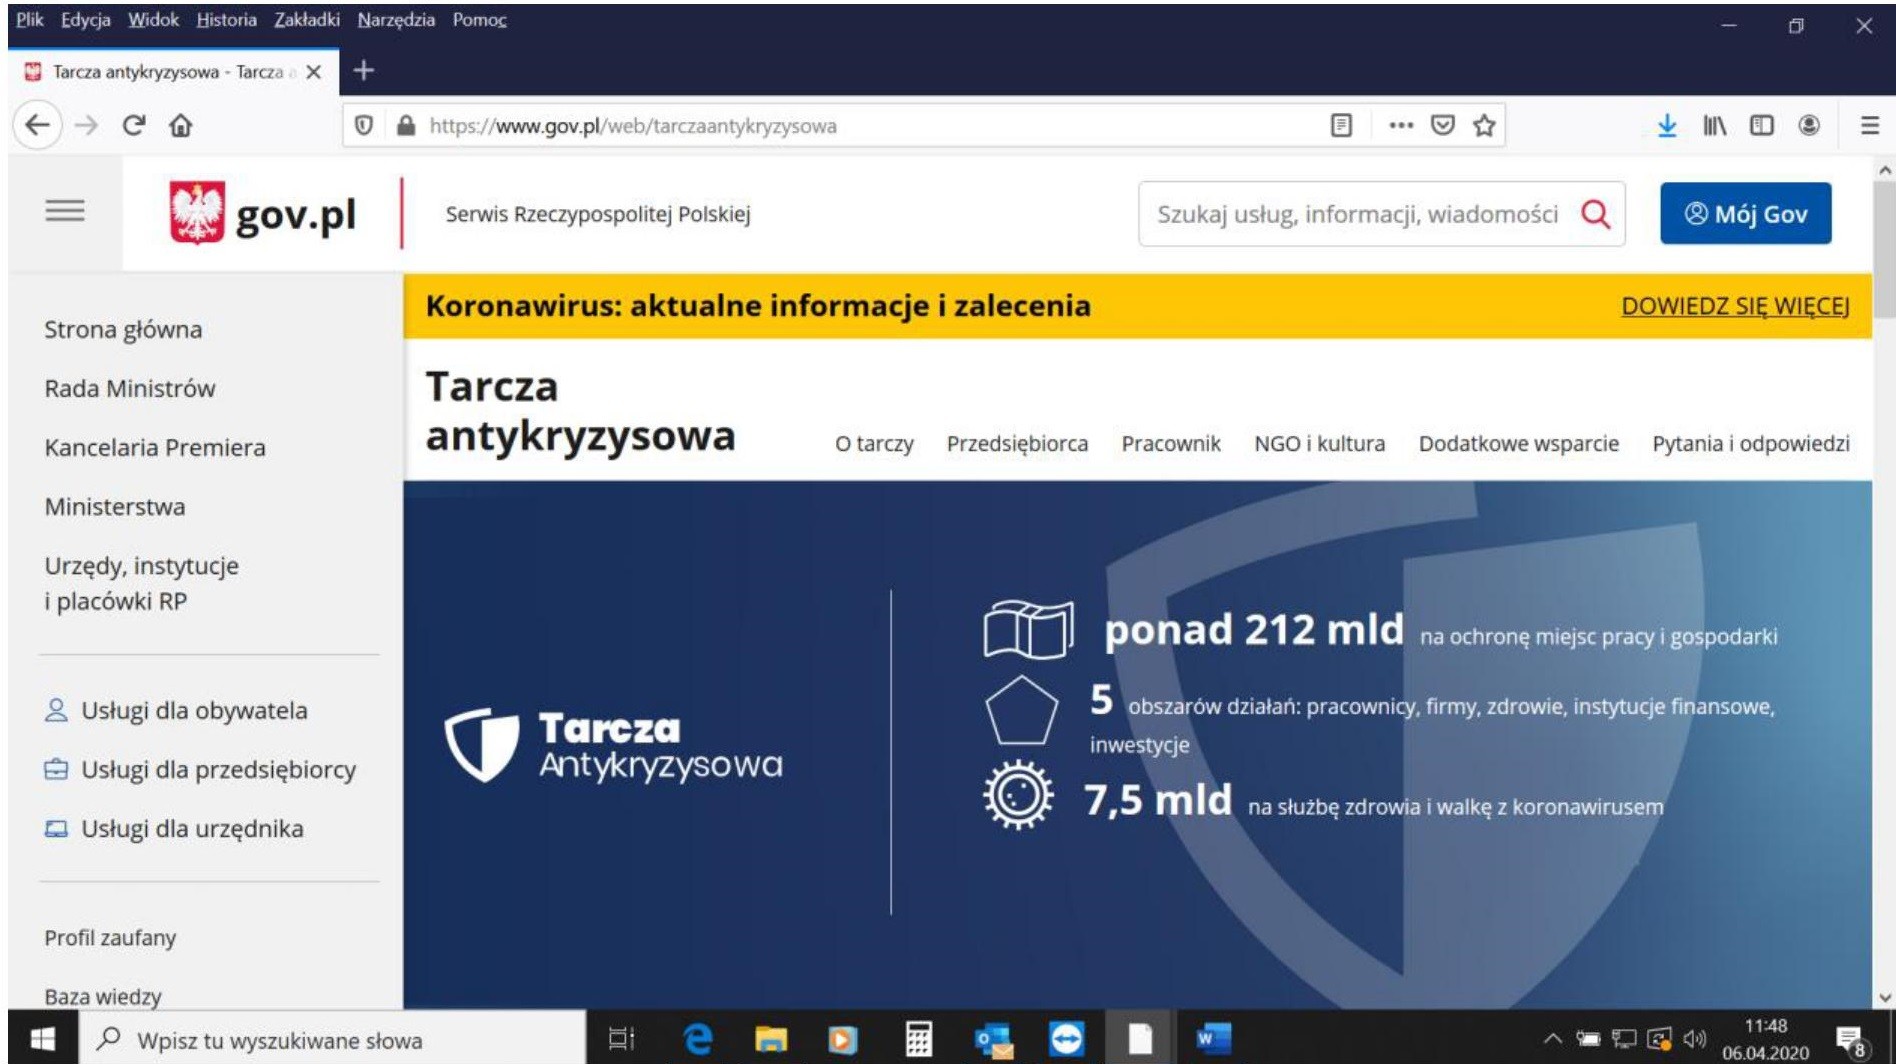This screenshot has height=1064, width=1896.
Task: Click the red search magnifier icon
Action: coord(1595,214)
